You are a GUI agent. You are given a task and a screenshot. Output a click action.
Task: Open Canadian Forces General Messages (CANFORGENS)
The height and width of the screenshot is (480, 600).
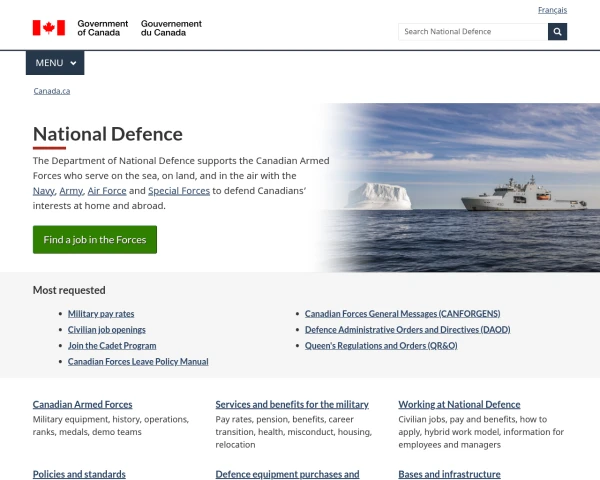(x=403, y=314)
